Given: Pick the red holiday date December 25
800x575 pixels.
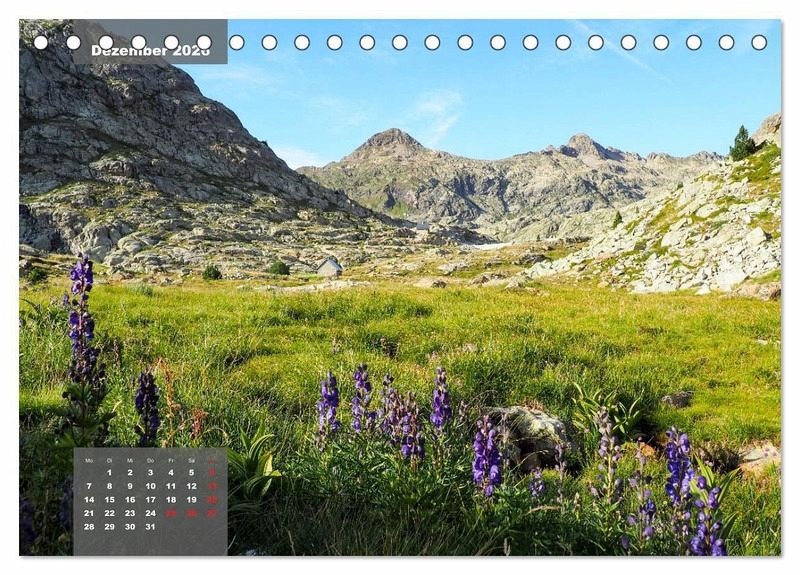Looking at the screenshot, I should click(171, 513).
